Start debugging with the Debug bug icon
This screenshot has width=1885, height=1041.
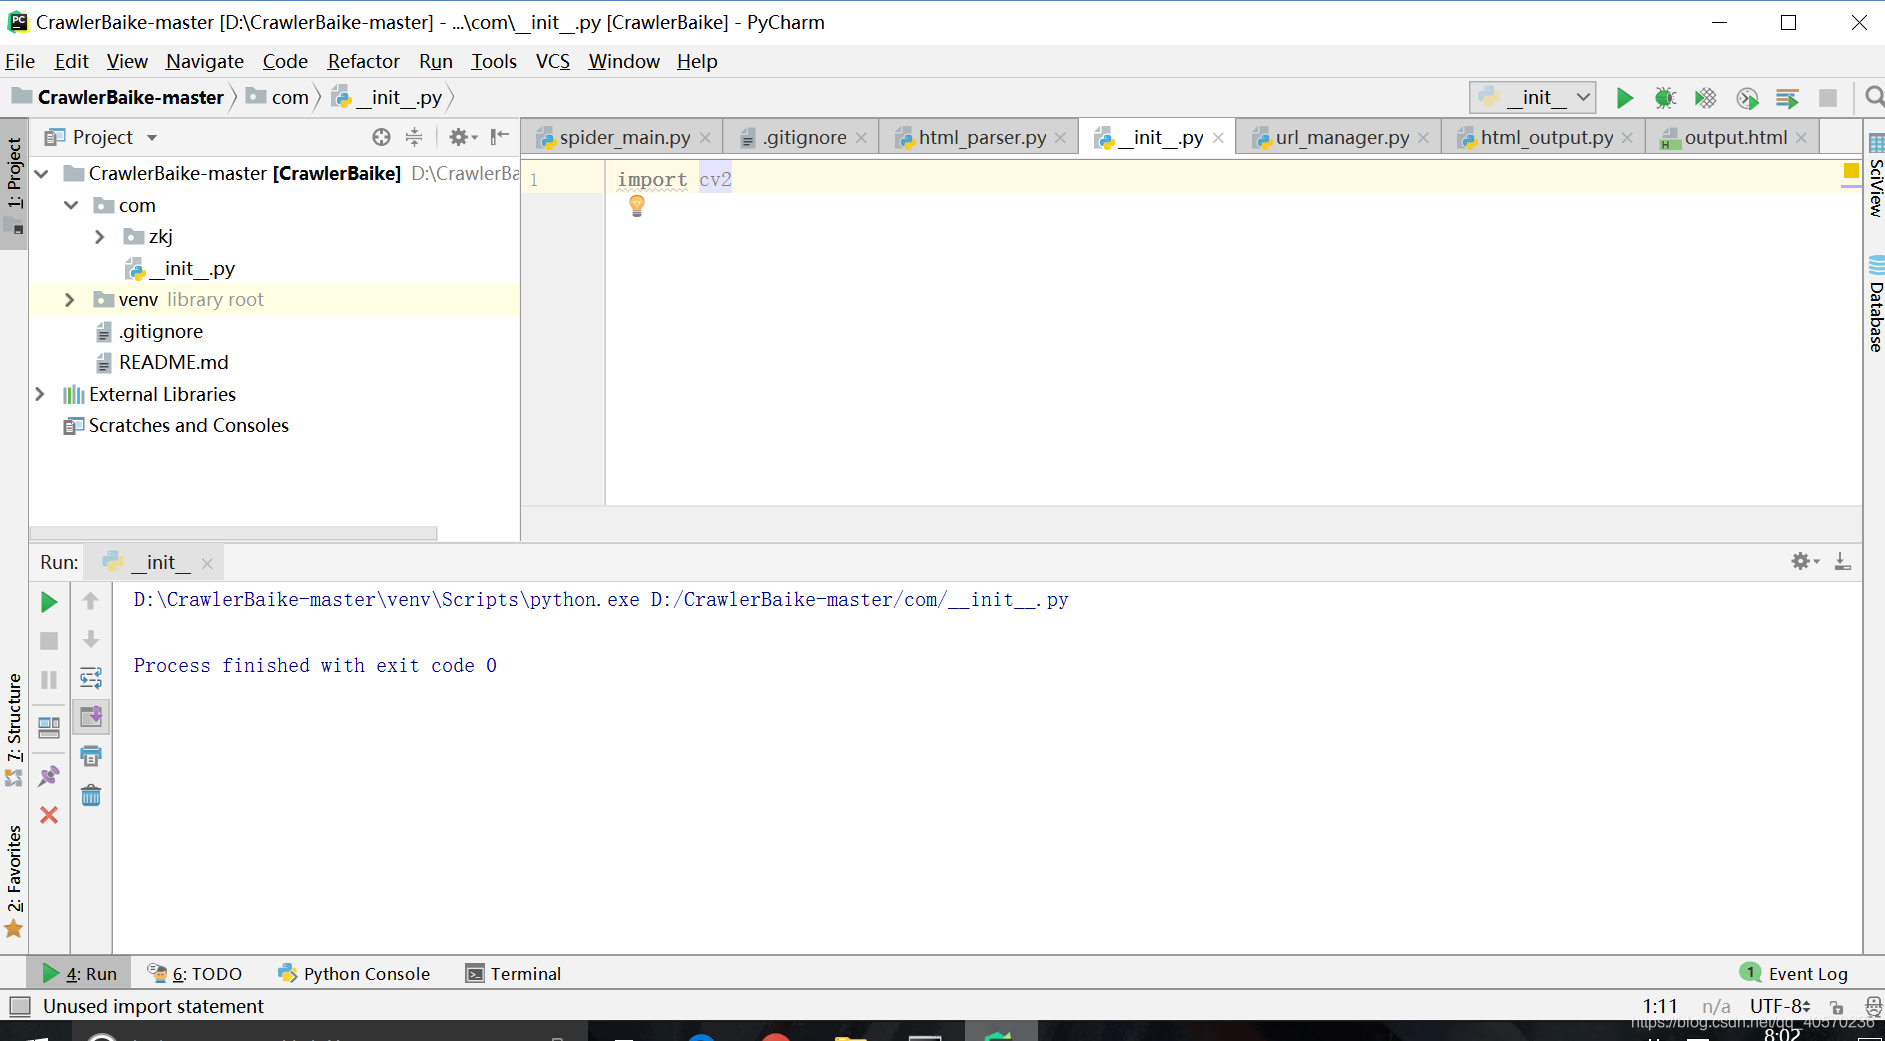pyautogui.click(x=1665, y=97)
